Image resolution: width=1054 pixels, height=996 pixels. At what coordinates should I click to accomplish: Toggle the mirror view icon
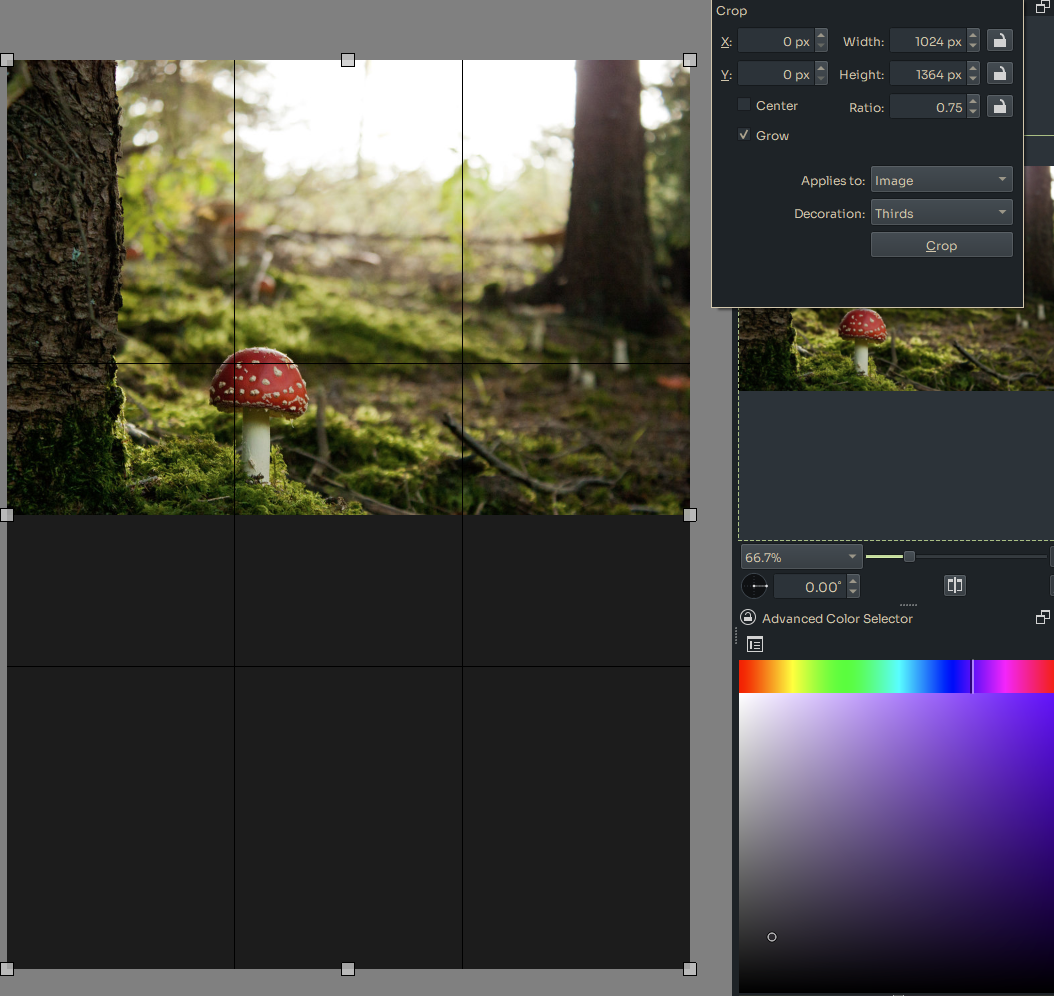(x=955, y=585)
